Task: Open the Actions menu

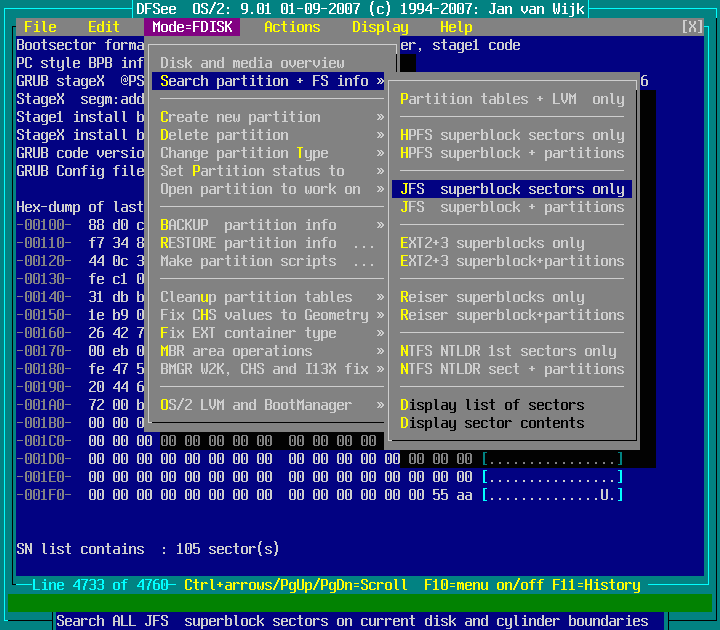Action: tap(292, 27)
